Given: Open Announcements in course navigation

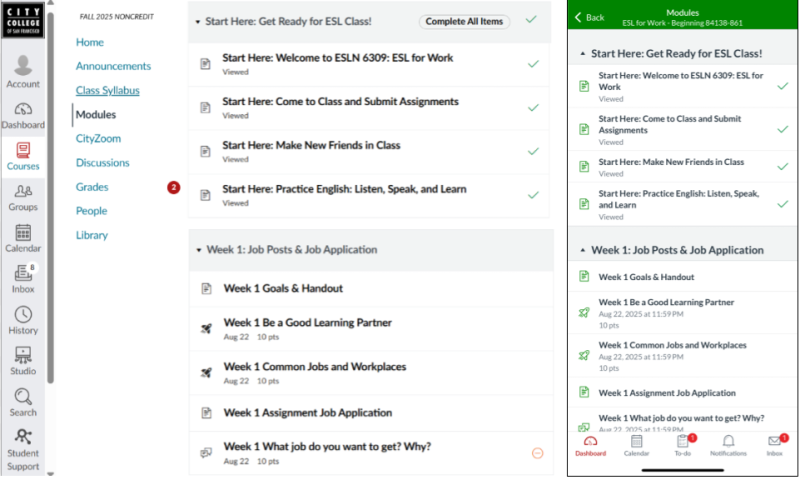Looking at the screenshot, I should [x=113, y=66].
